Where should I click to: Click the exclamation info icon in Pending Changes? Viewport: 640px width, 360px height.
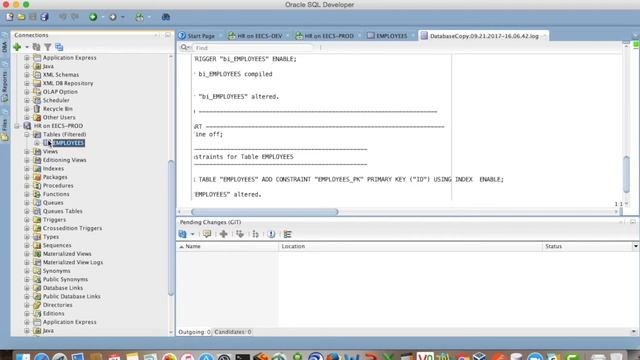coord(271,234)
